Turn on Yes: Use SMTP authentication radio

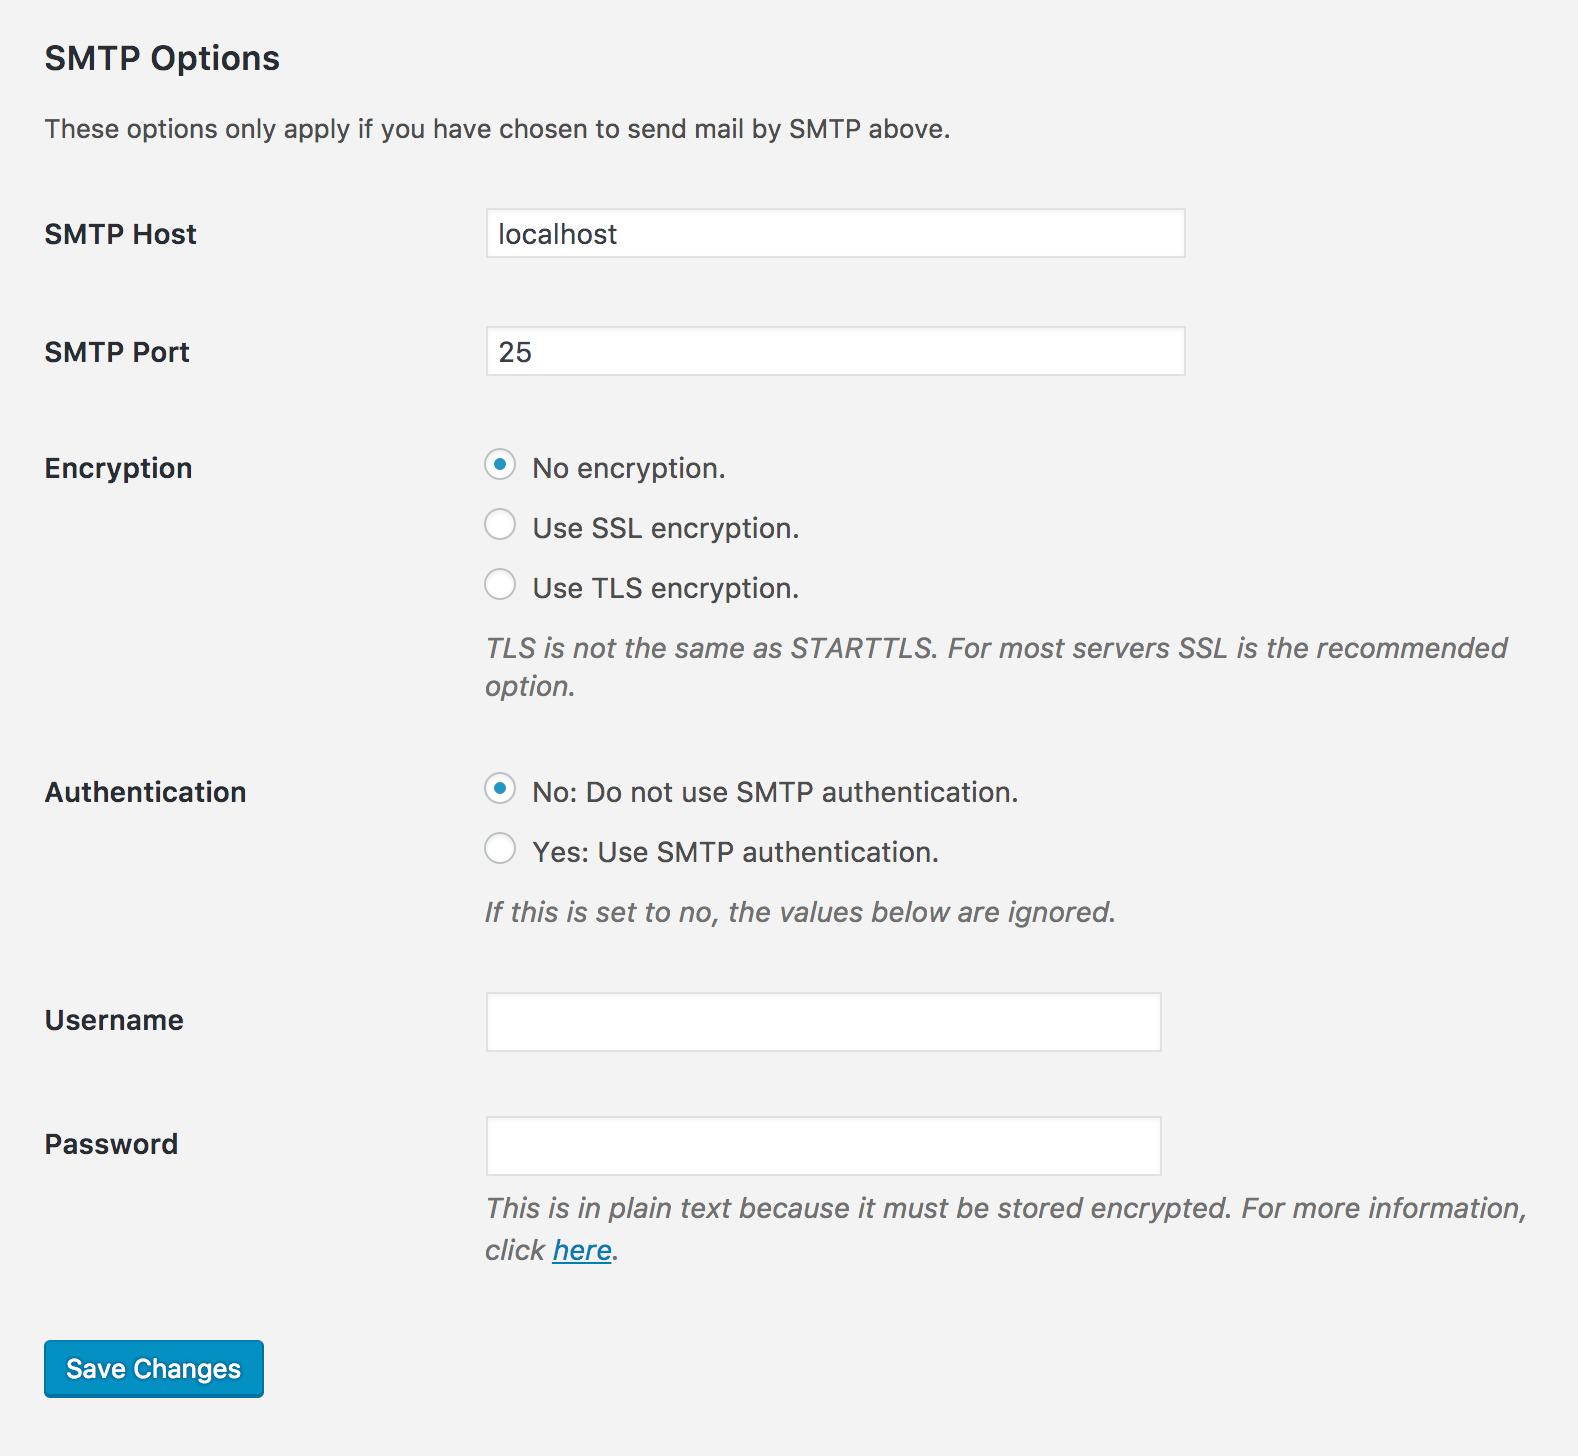coord(500,849)
